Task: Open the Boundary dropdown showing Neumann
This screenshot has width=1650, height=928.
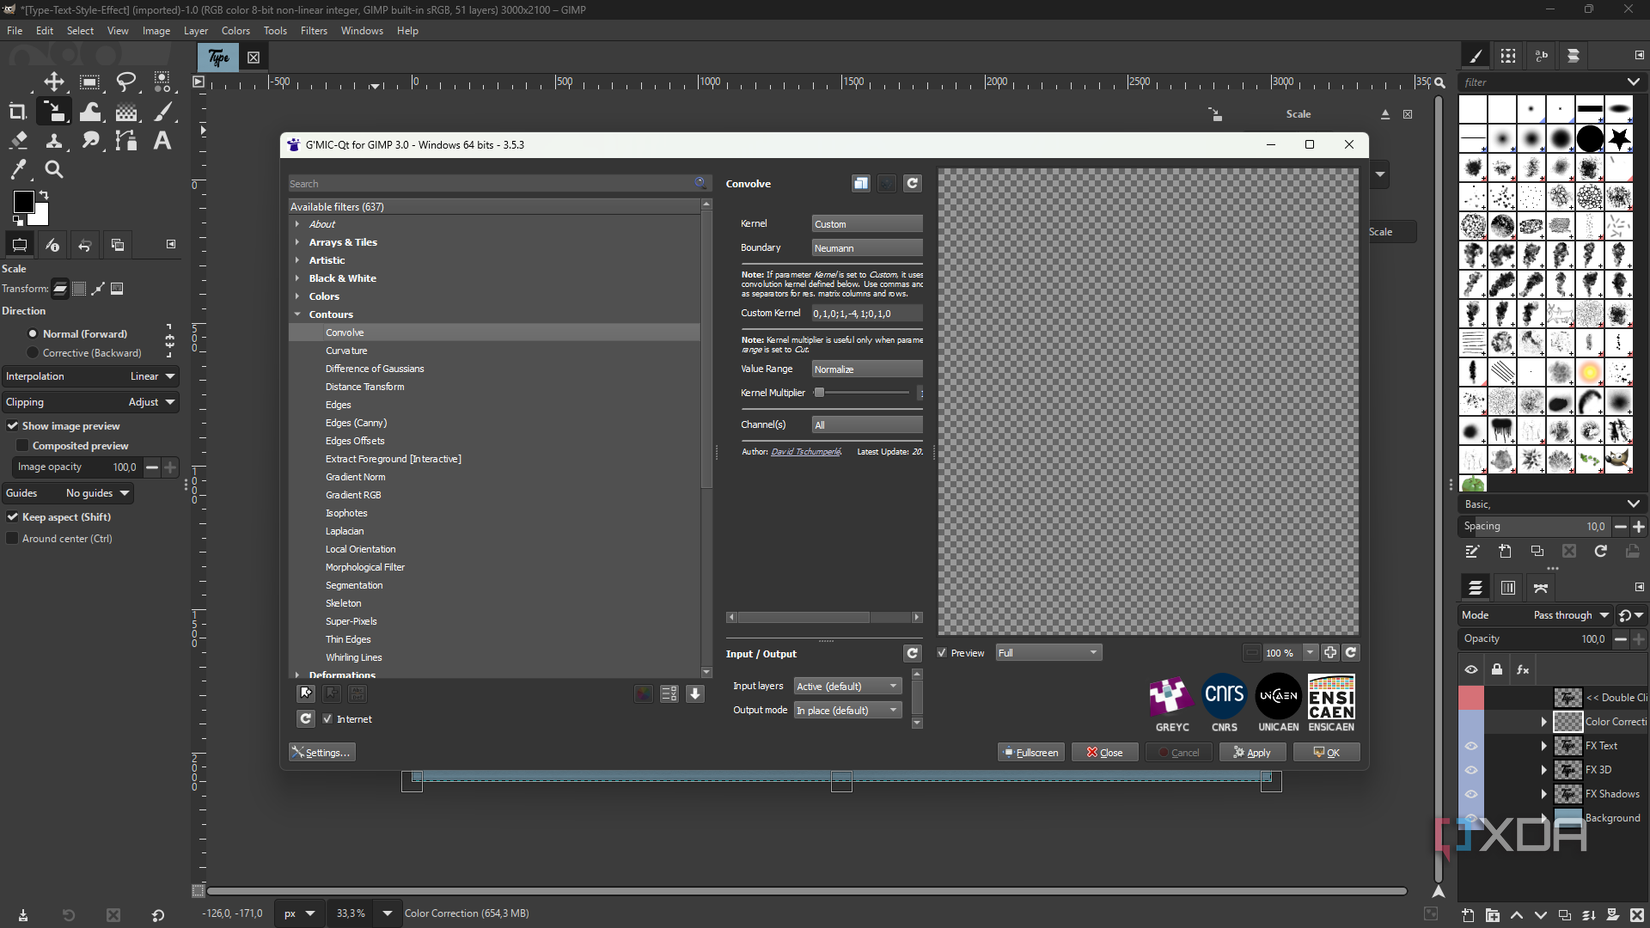Action: tap(866, 247)
